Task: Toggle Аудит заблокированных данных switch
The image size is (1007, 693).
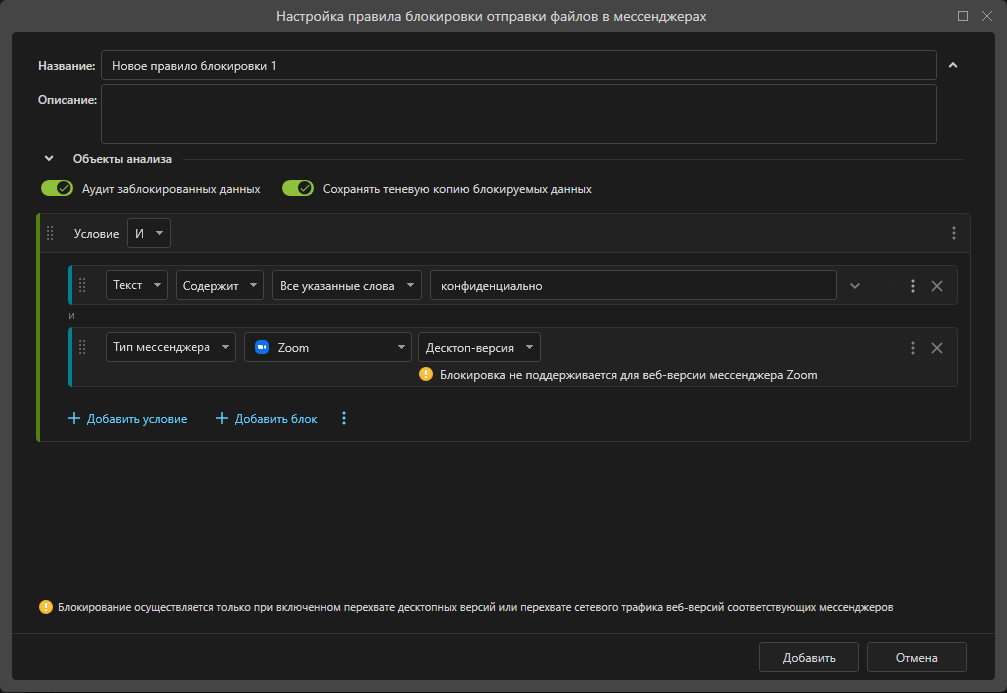Action: pyautogui.click(x=57, y=188)
